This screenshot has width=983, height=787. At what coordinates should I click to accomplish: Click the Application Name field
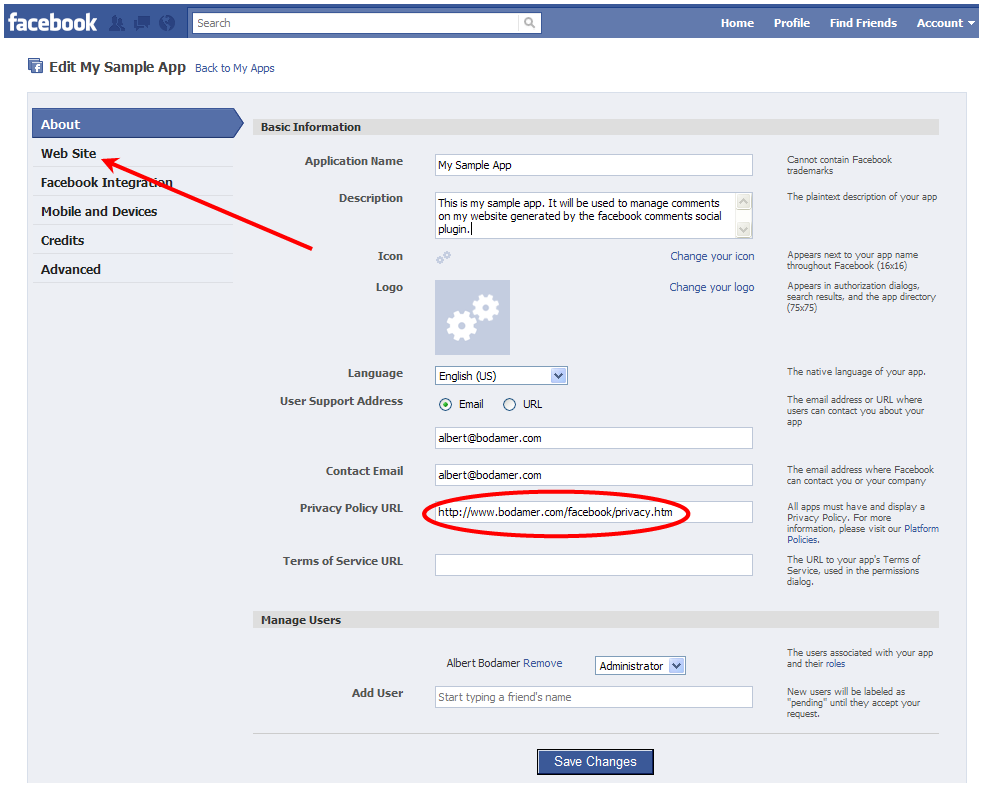pos(594,165)
